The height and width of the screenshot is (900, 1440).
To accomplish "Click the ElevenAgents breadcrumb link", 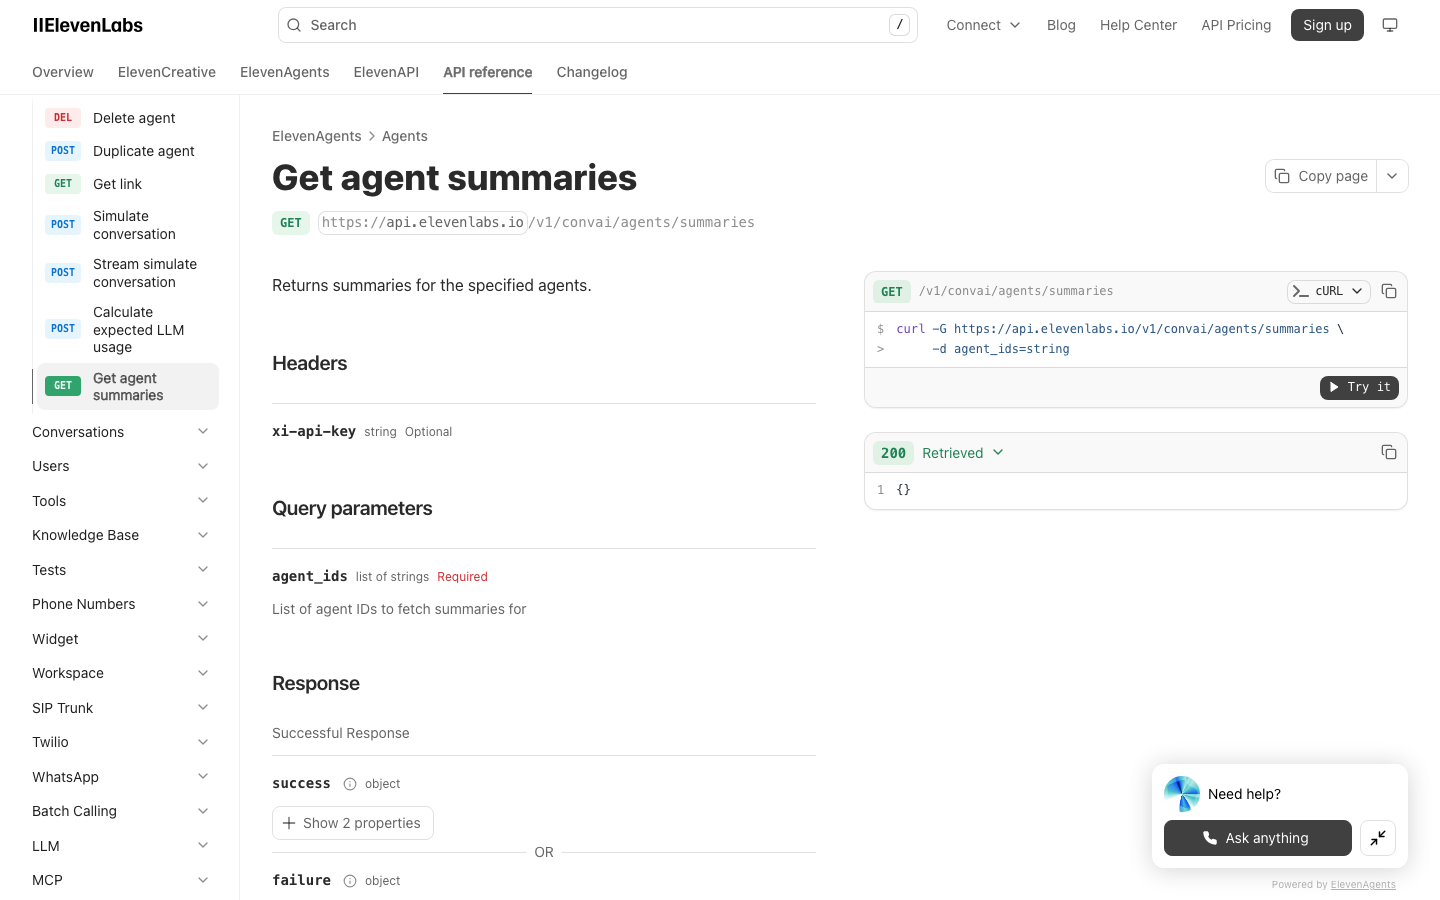I will (317, 136).
